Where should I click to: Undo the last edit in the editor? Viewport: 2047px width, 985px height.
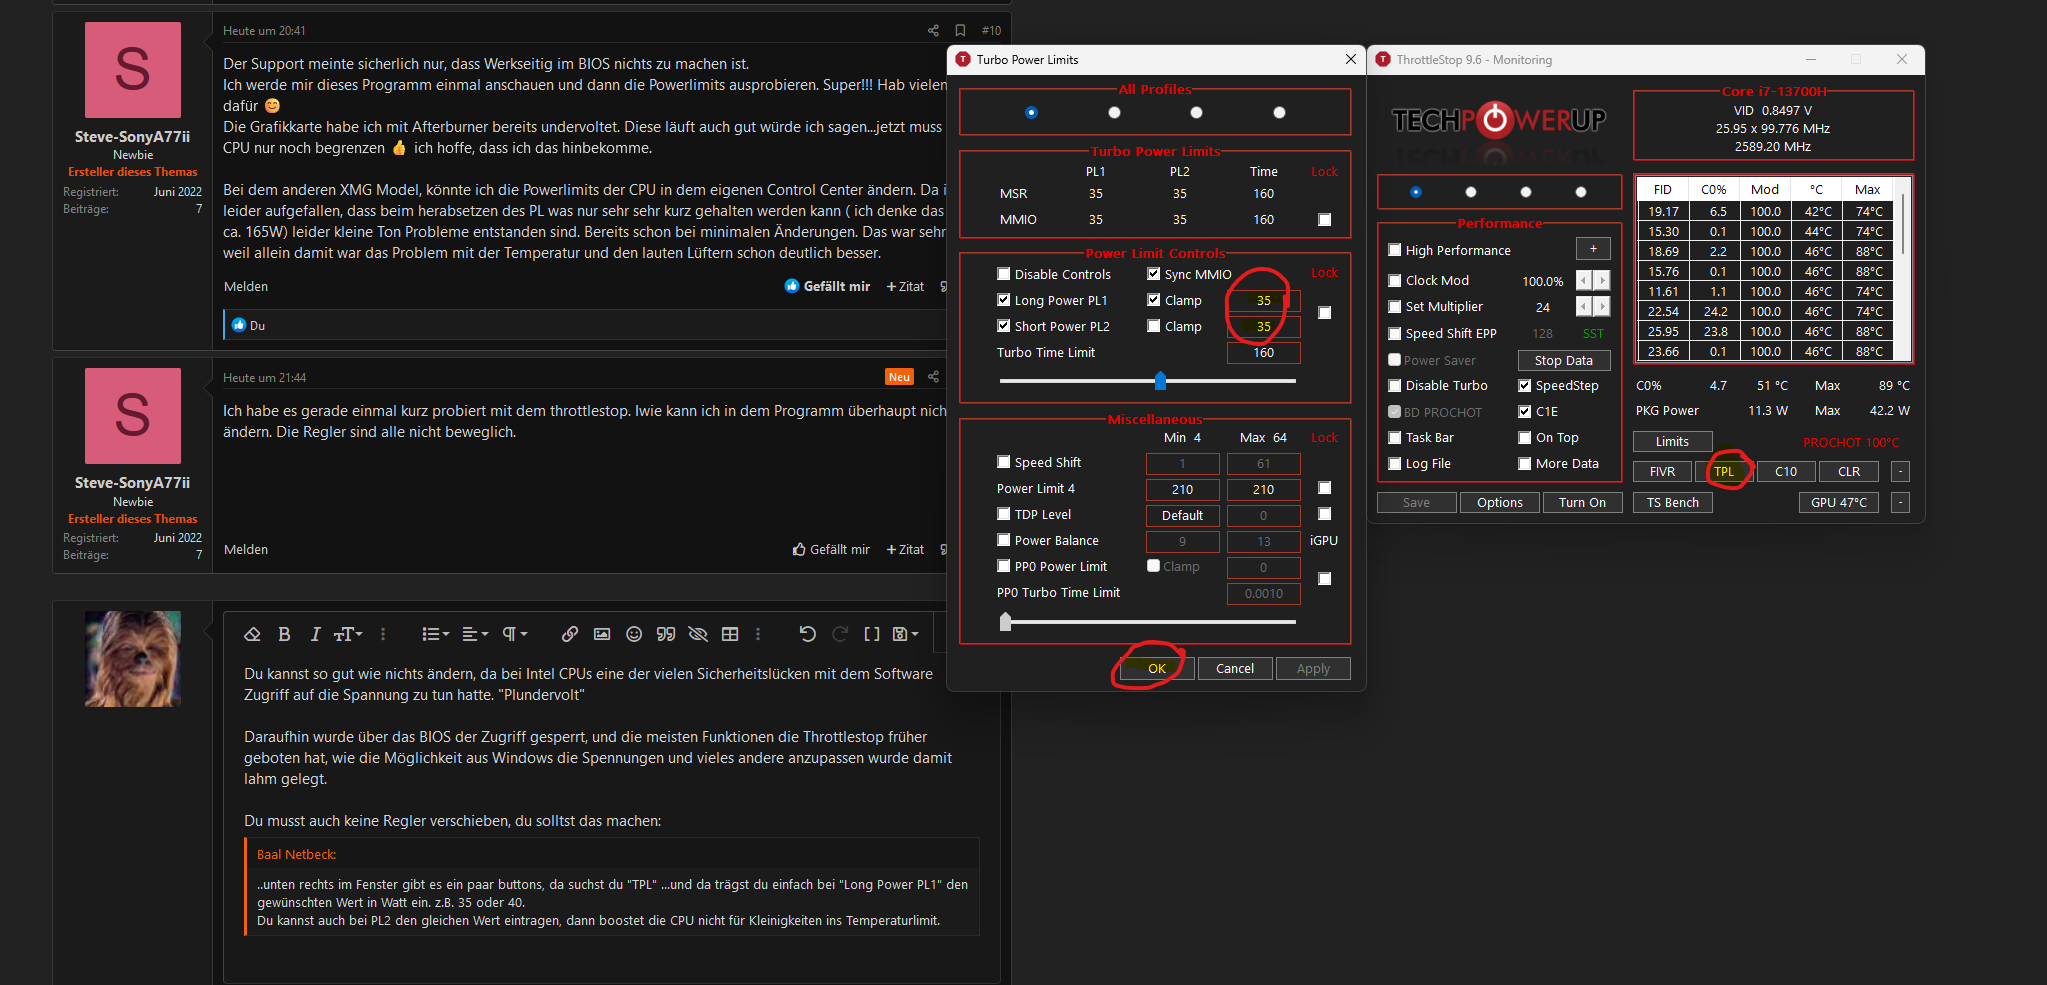tap(808, 634)
